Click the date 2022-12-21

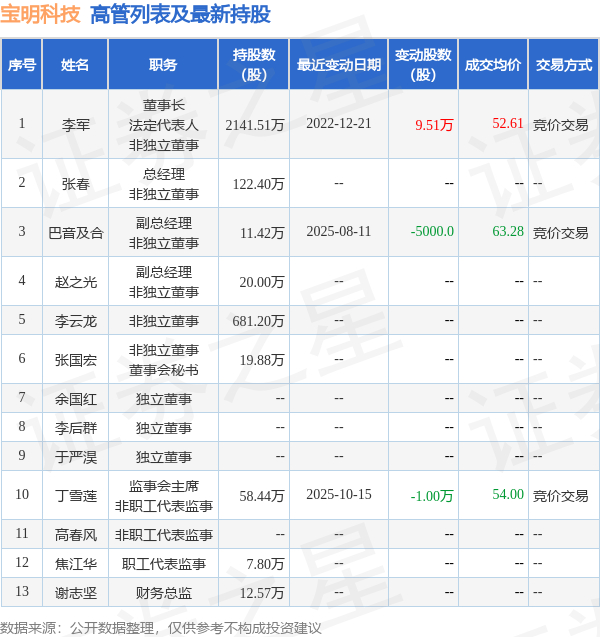pos(339,123)
